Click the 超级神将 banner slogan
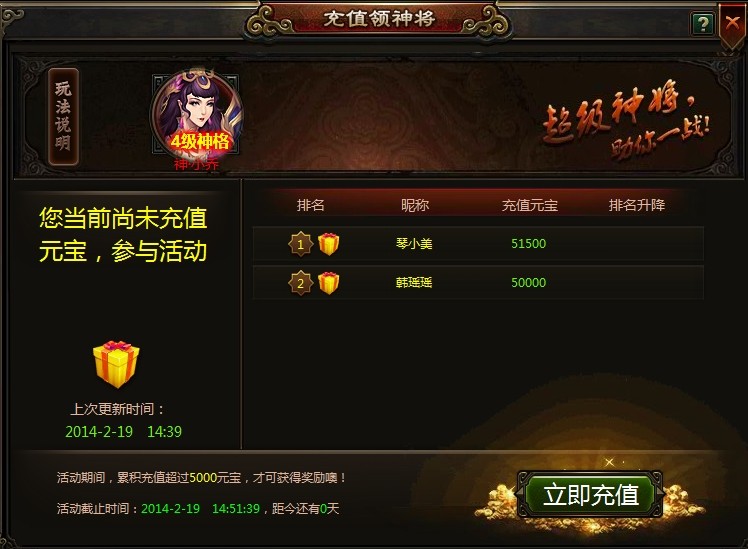This screenshot has height=549, width=748. [x=626, y=119]
